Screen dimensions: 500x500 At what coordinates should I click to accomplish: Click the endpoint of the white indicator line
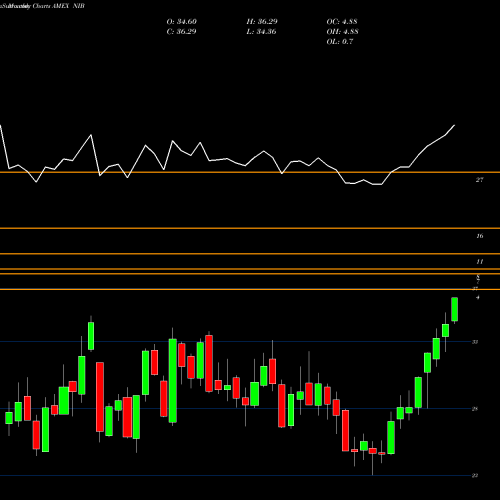(x=454, y=126)
